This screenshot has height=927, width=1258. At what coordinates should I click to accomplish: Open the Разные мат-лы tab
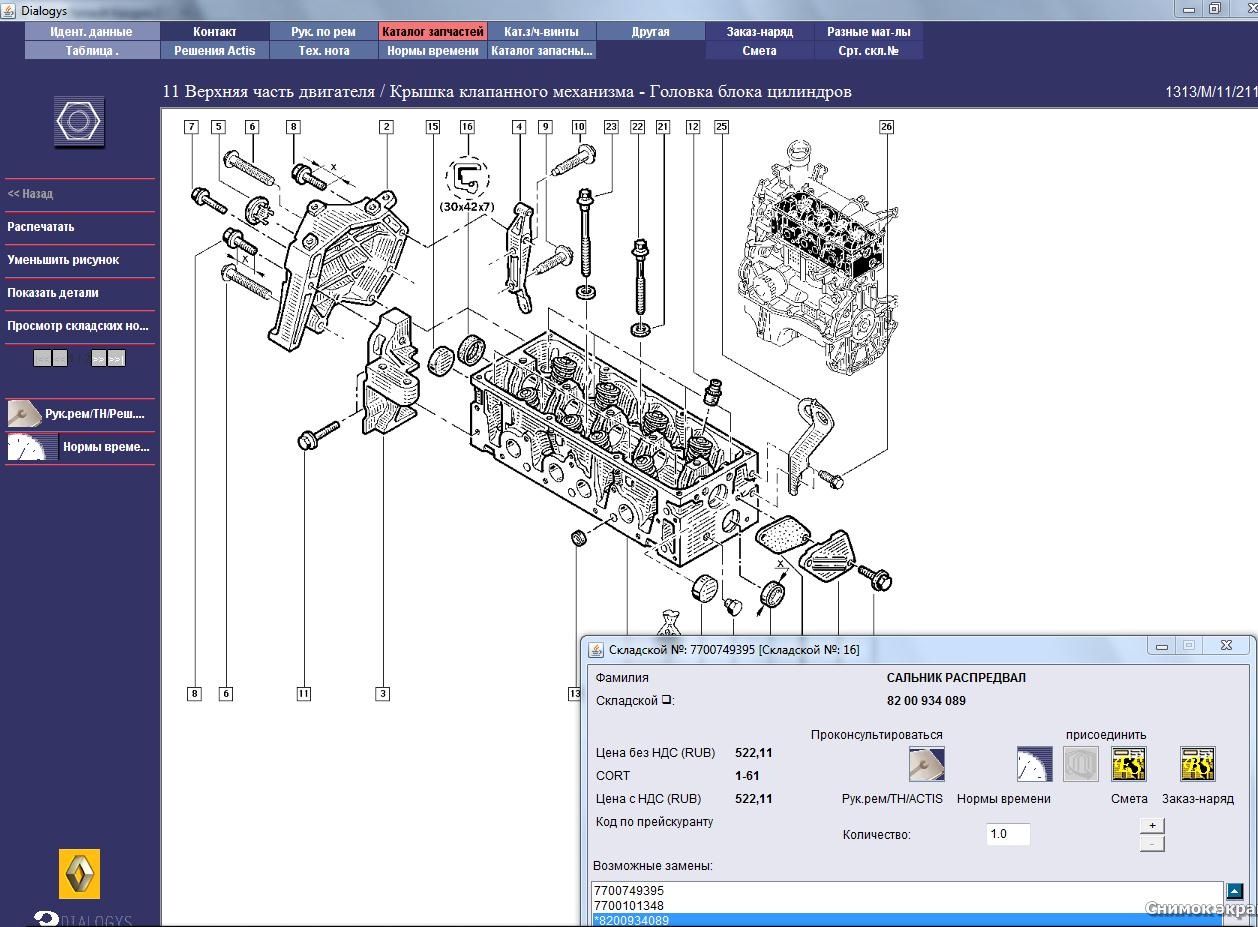[x=869, y=32]
